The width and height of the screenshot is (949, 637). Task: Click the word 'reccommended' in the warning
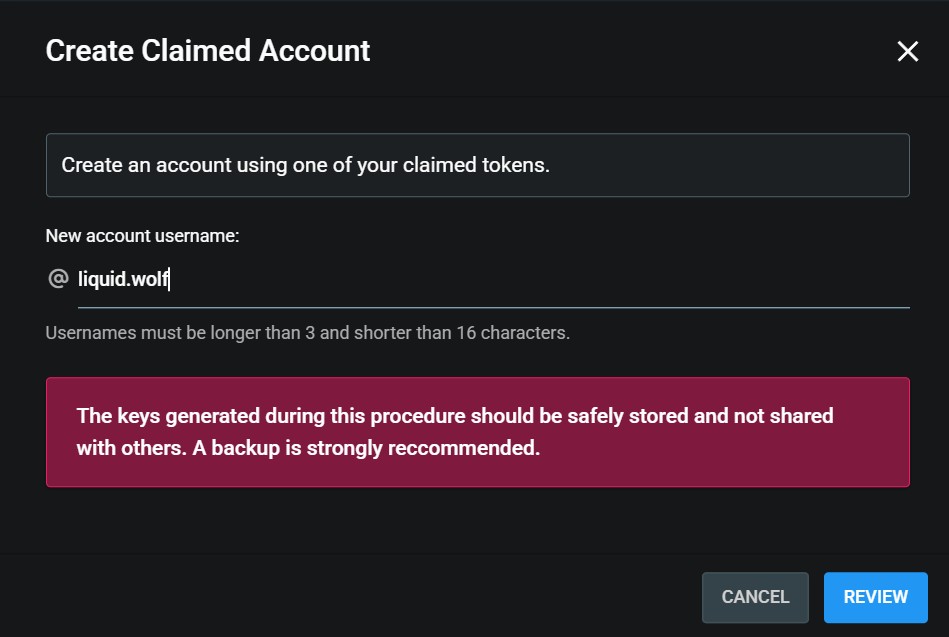[462, 448]
